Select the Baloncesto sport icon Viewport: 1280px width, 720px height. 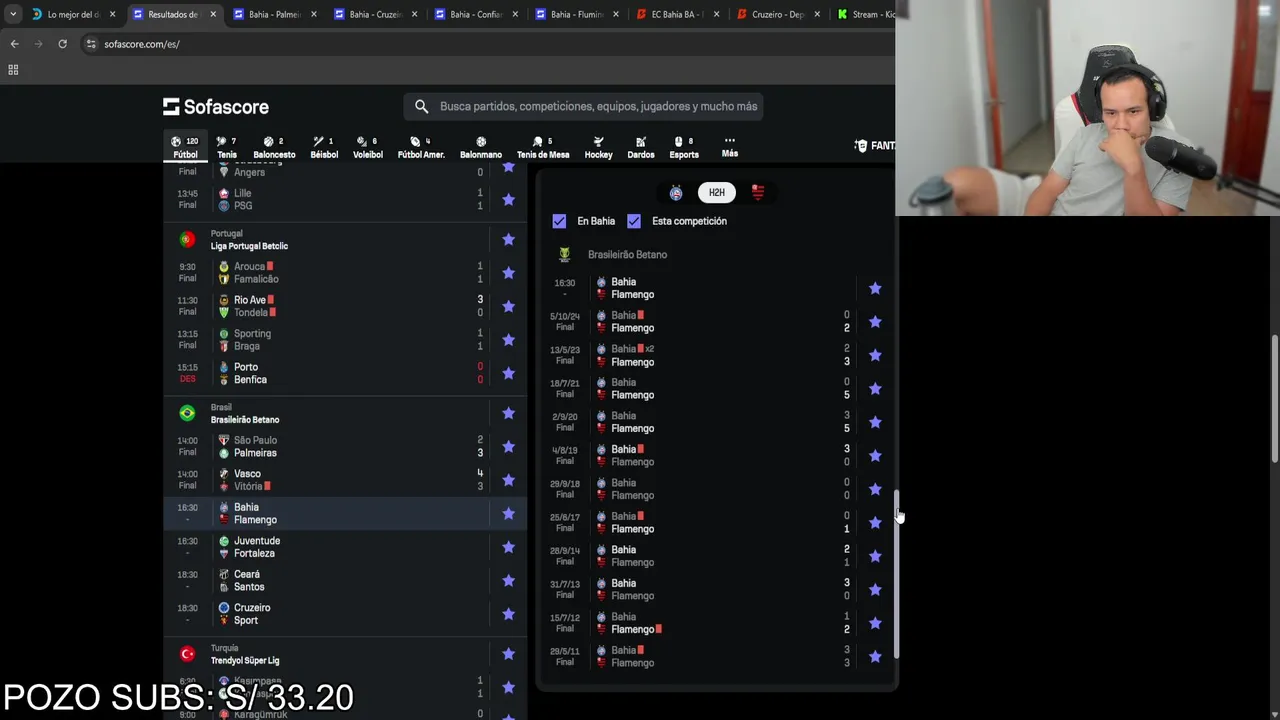tap(274, 147)
